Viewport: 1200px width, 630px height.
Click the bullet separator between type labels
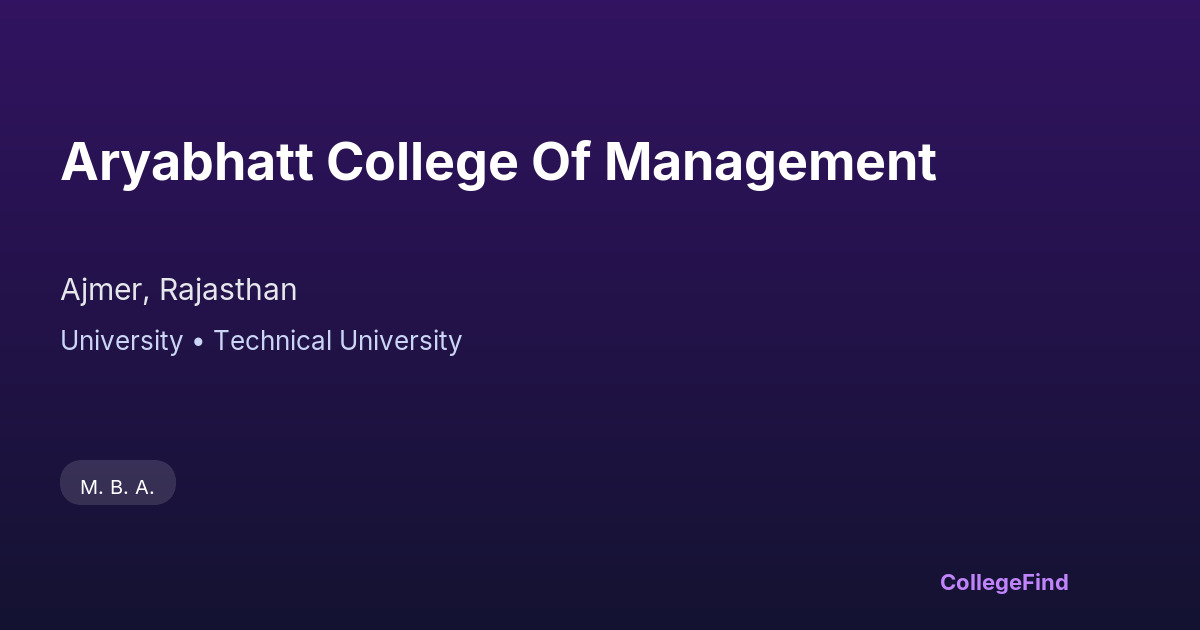[198, 342]
